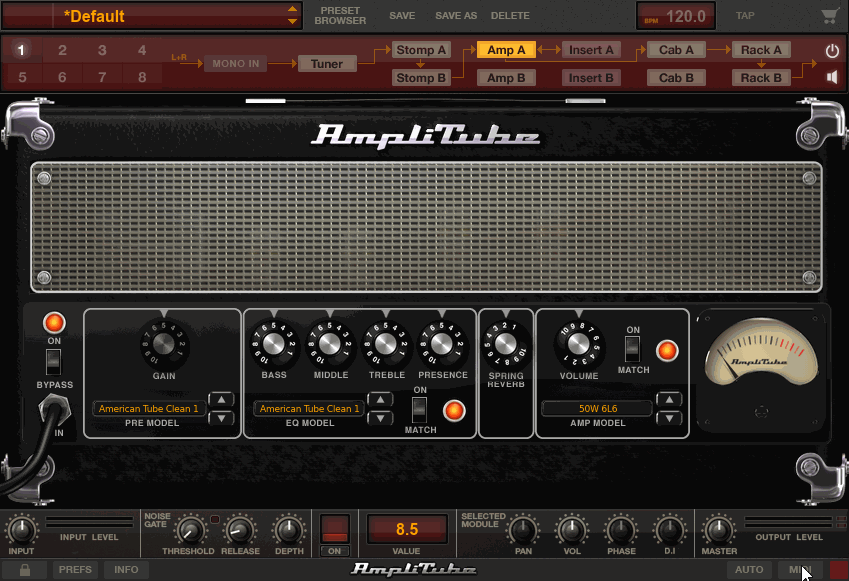Open the PRESET BROWSER

(x=340, y=16)
